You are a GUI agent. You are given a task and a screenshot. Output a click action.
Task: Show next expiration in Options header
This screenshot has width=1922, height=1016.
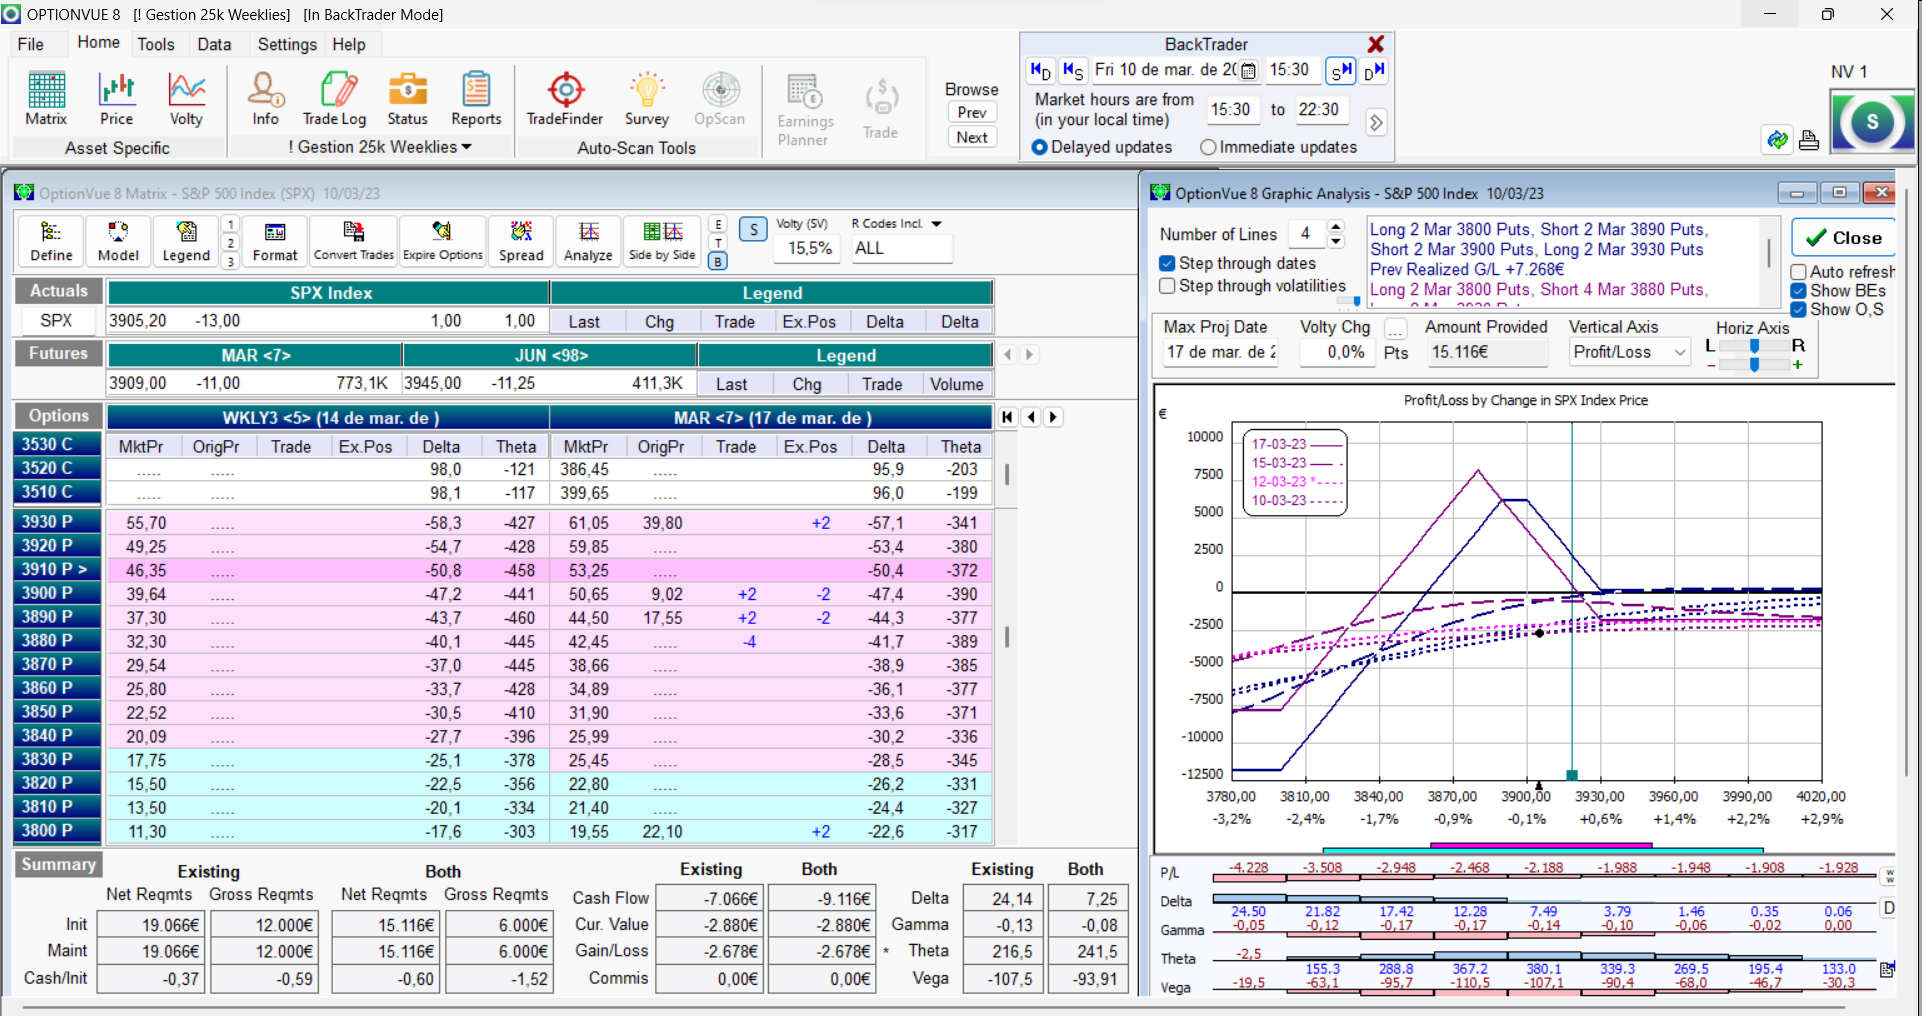[1053, 417]
